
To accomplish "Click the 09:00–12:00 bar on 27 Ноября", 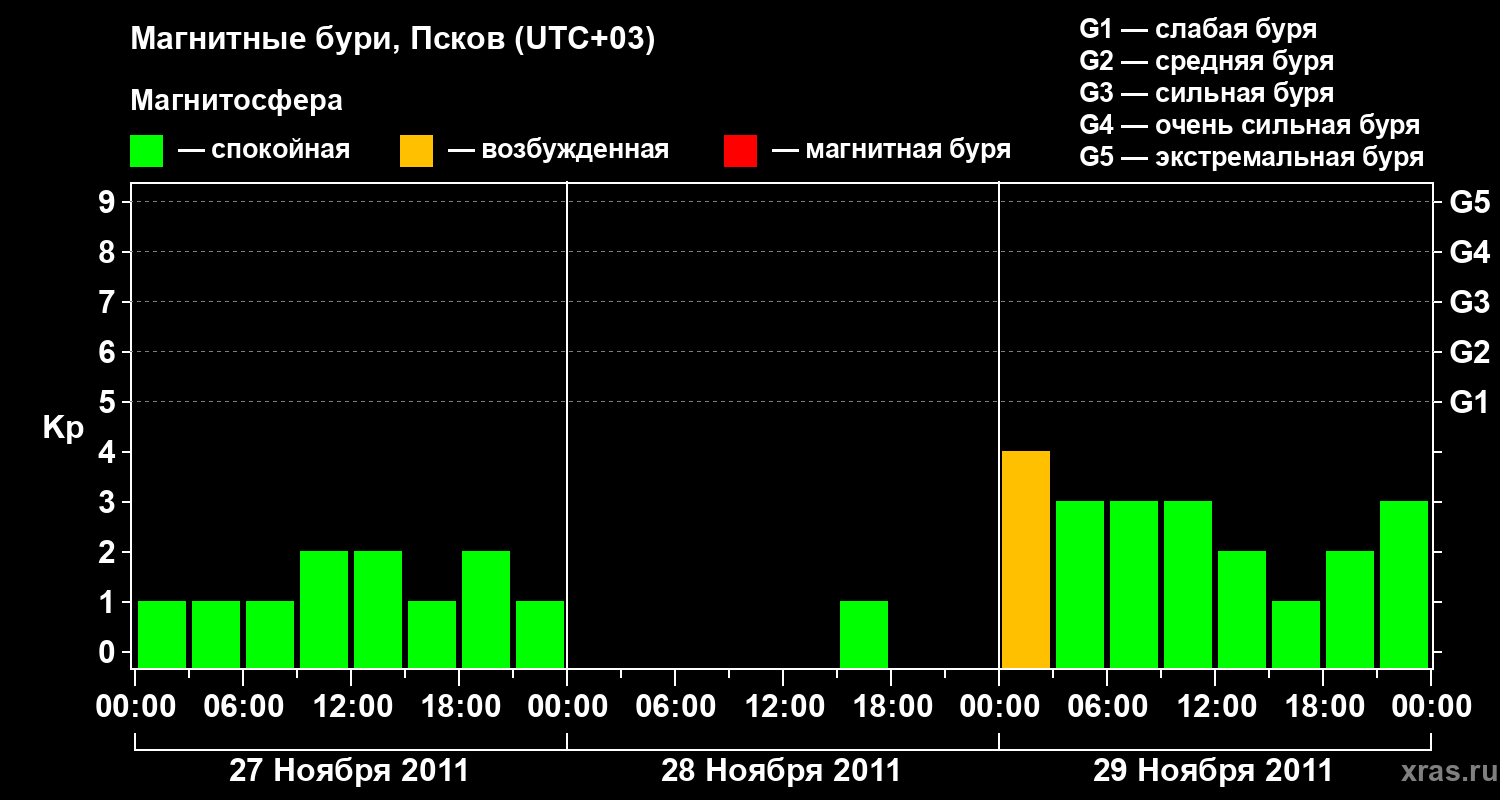I will point(324,609).
